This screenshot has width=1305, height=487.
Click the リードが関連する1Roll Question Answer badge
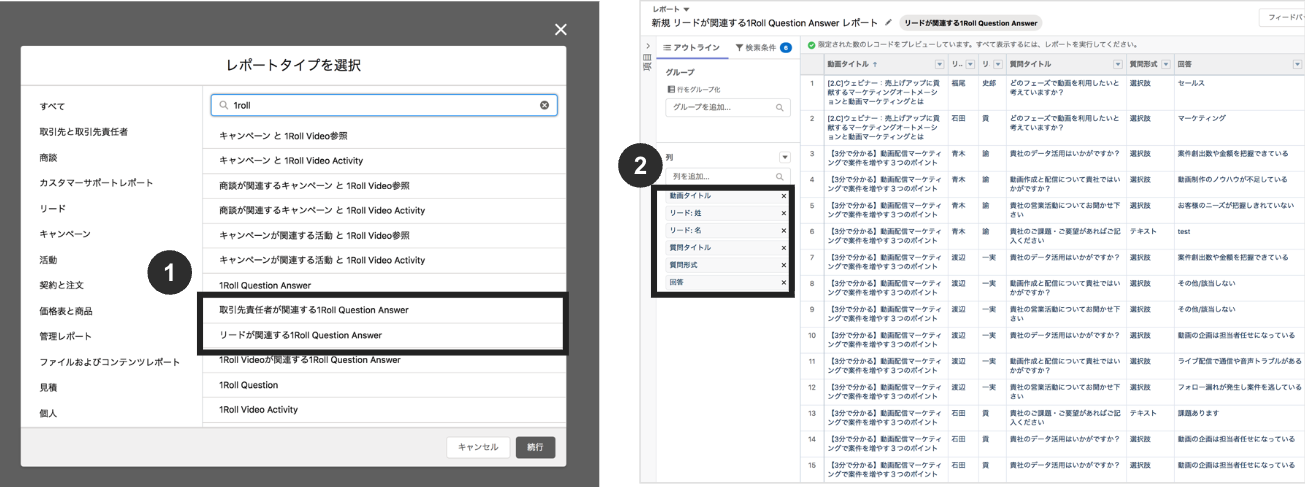pyautogui.click(x=970, y=22)
